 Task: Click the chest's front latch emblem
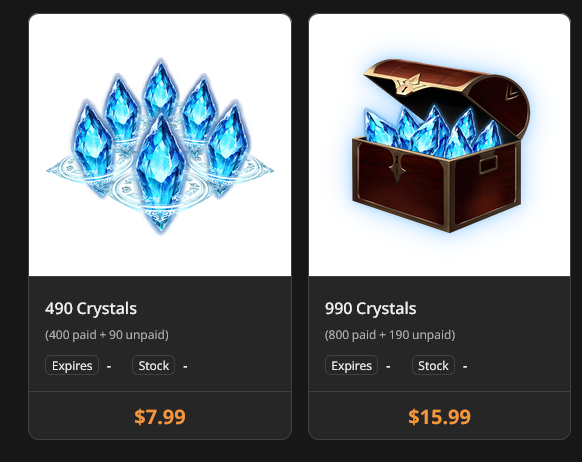(x=398, y=167)
